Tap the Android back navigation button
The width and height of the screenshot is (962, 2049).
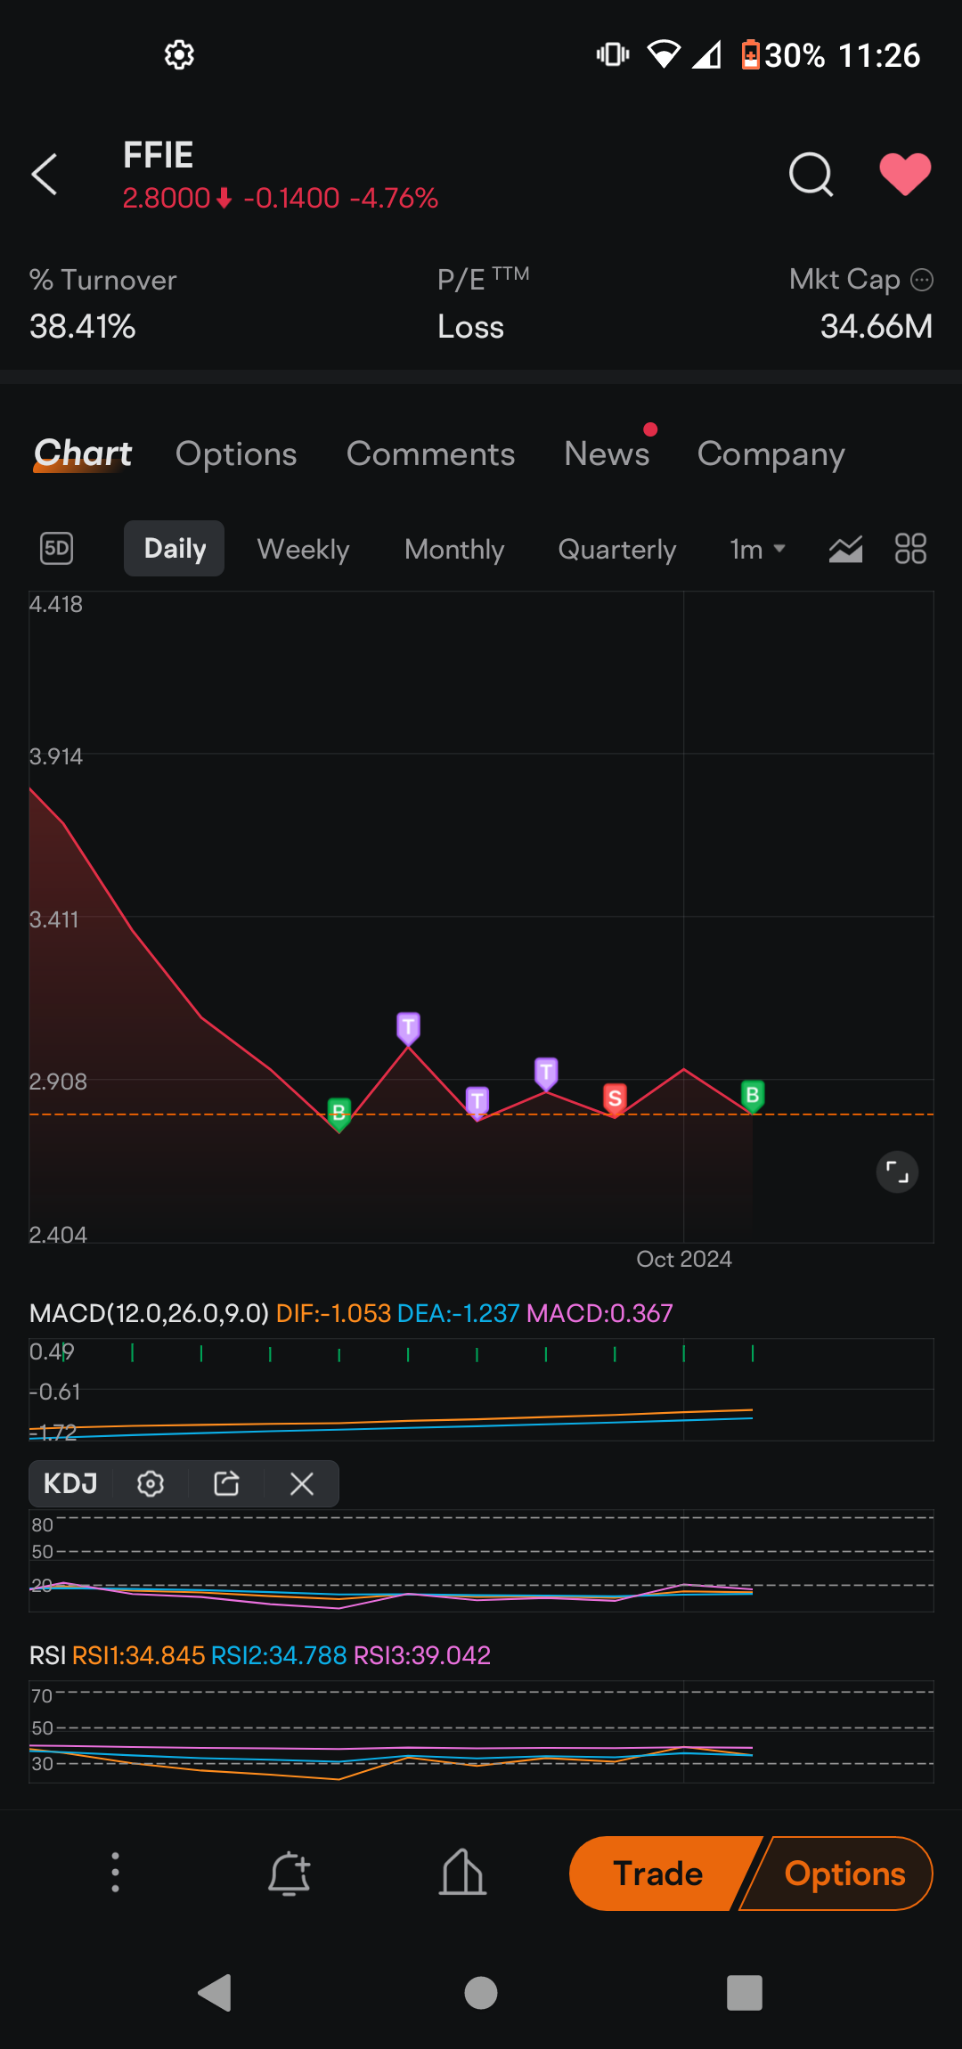click(215, 1992)
